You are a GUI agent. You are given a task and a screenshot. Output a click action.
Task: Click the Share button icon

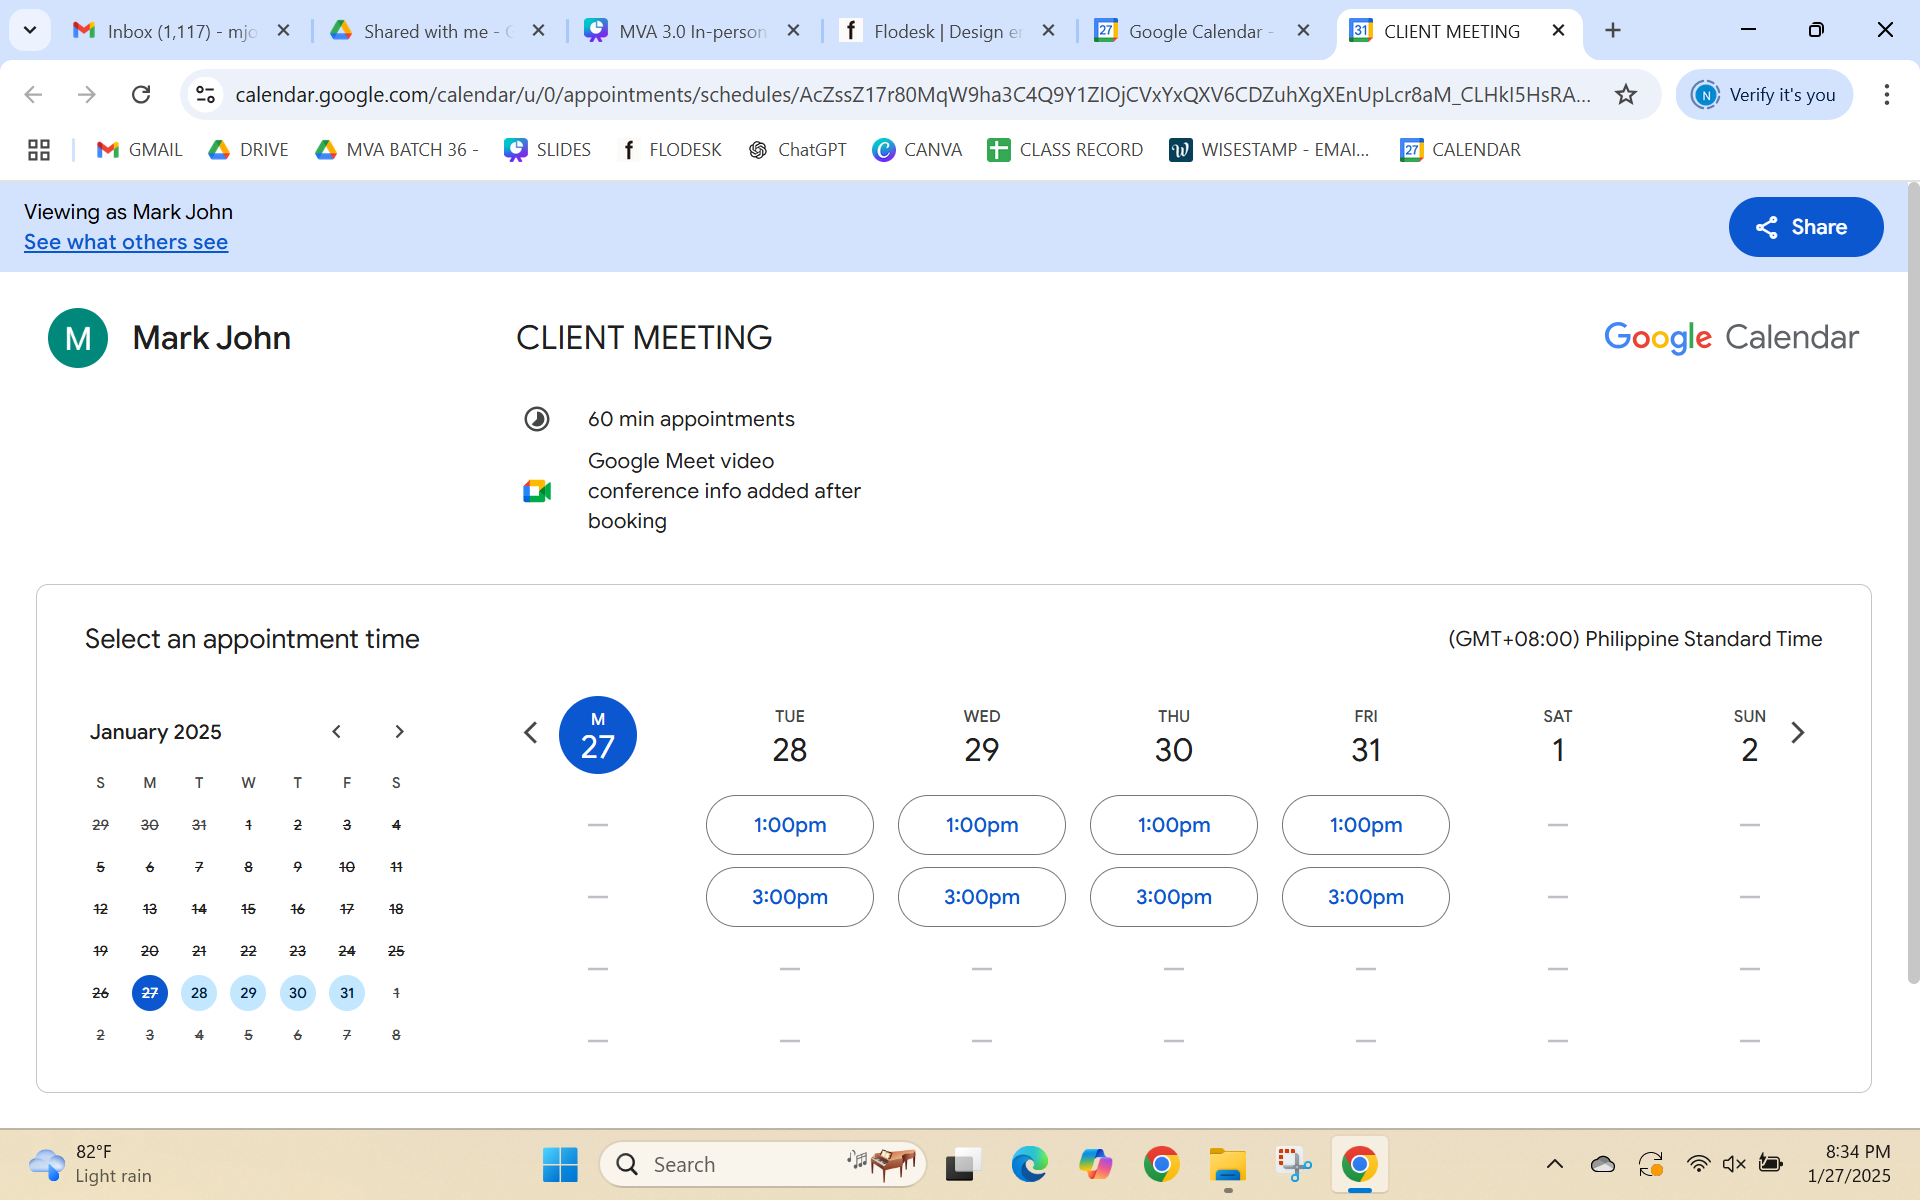[x=1767, y=227]
